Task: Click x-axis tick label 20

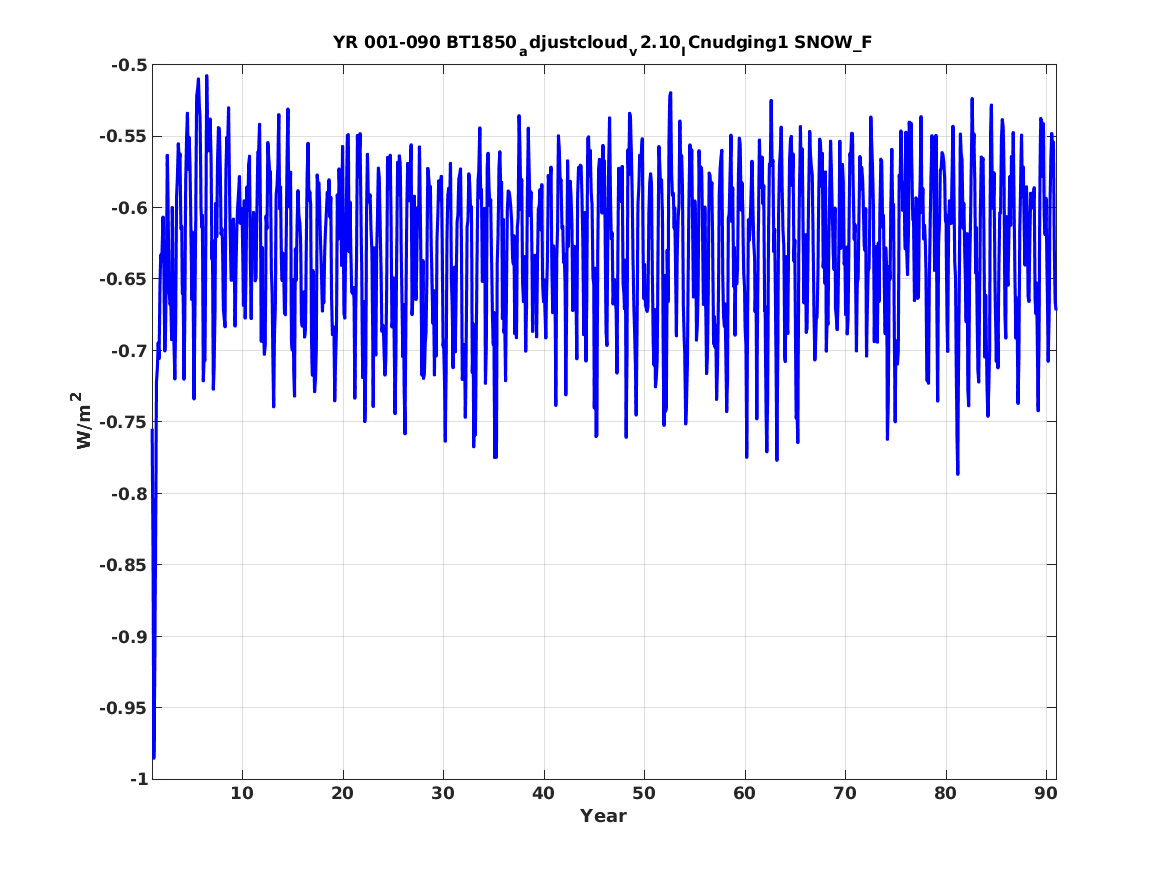Action: pos(342,794)
